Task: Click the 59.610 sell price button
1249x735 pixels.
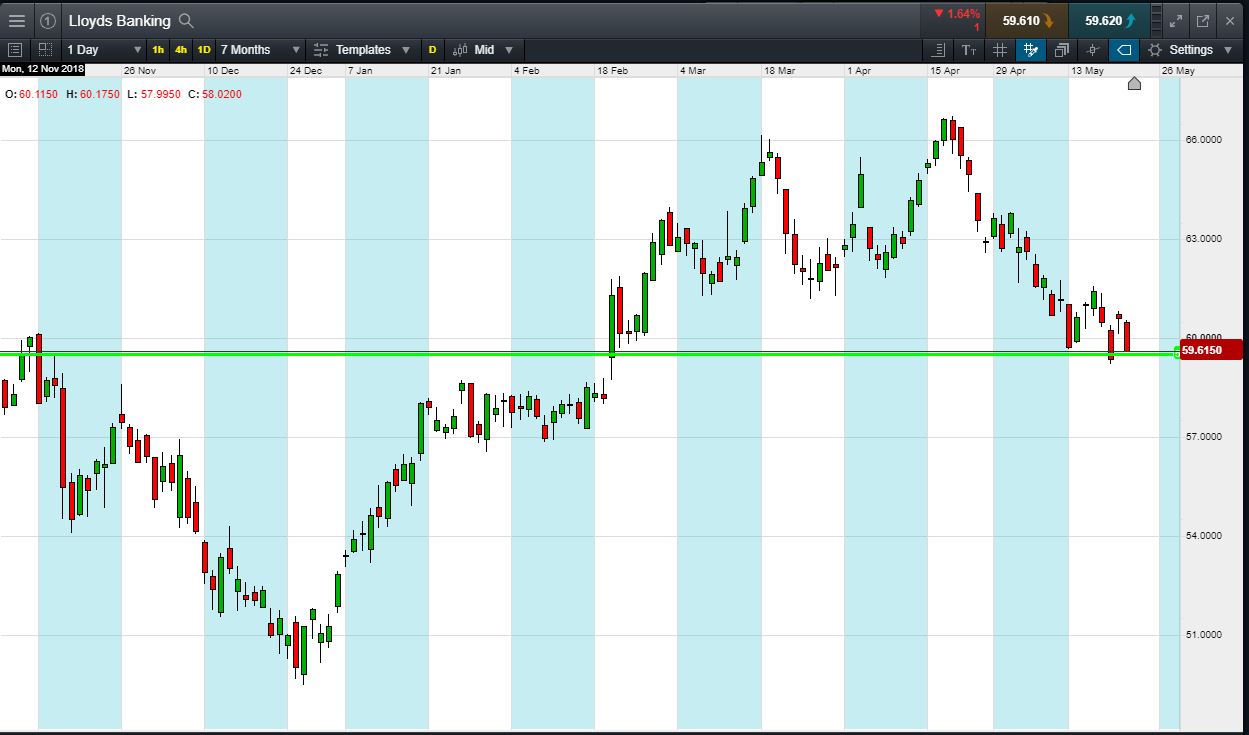Action: [1025, 20]
